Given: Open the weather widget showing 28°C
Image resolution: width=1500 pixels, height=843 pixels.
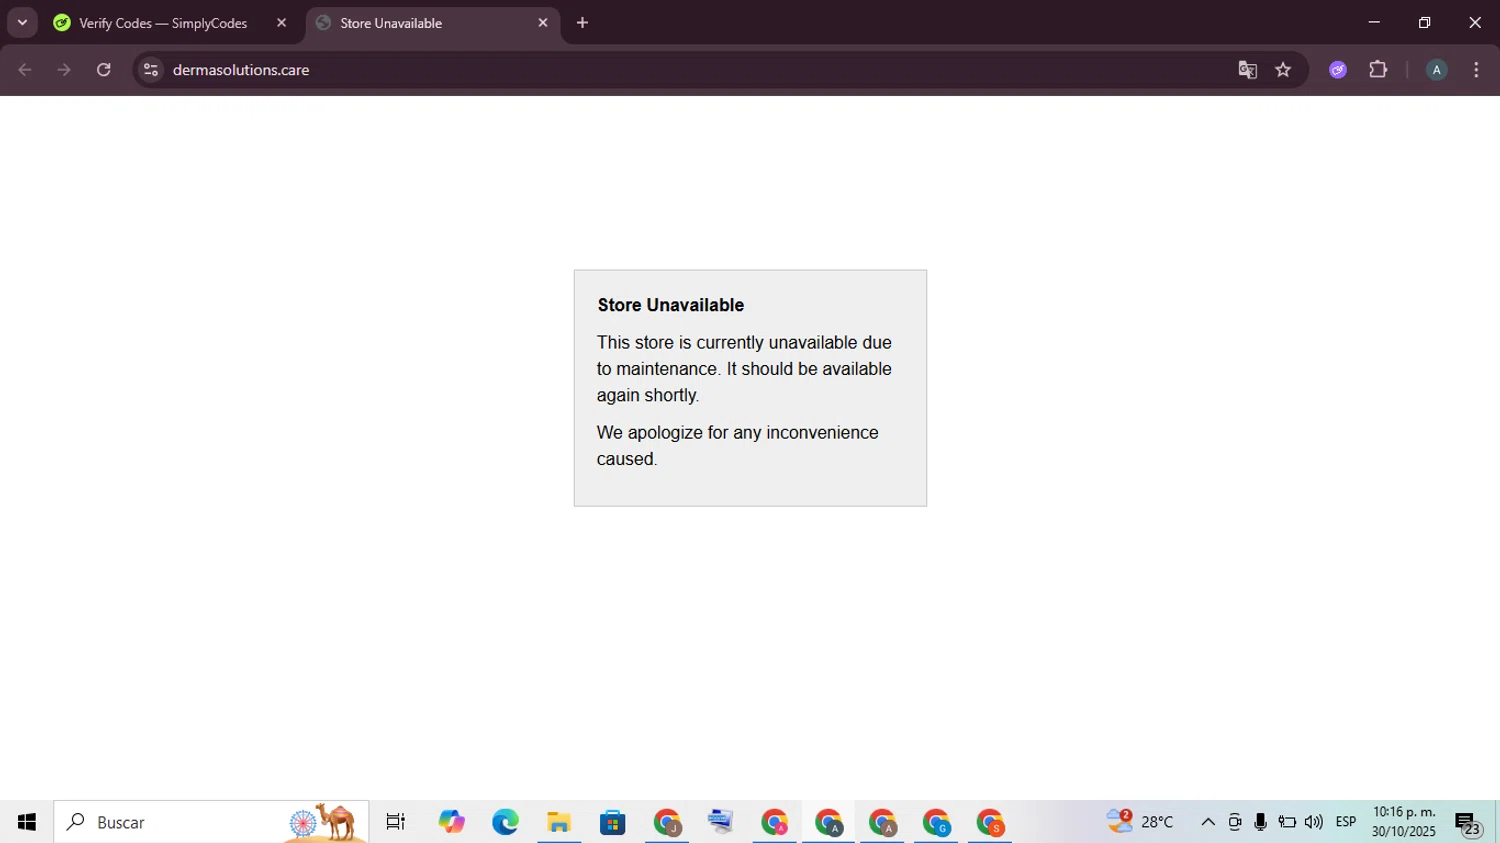Looking at the screenshot, I should pos(1140,822).
